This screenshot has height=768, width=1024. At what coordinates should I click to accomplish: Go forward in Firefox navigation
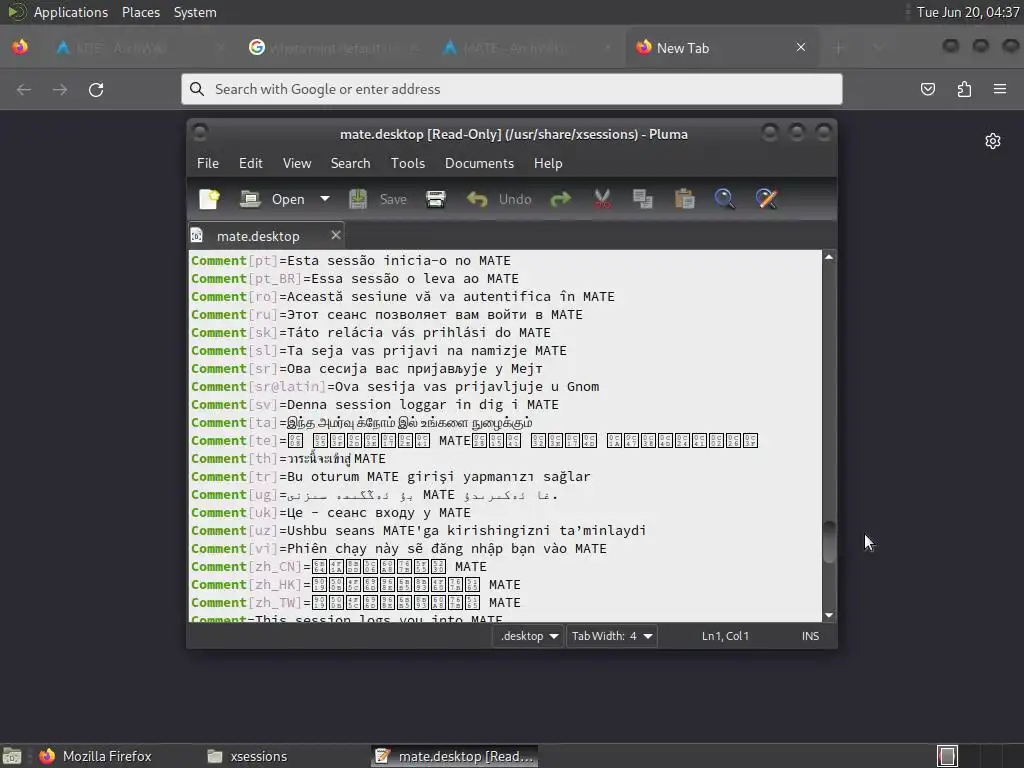point(60,89)
